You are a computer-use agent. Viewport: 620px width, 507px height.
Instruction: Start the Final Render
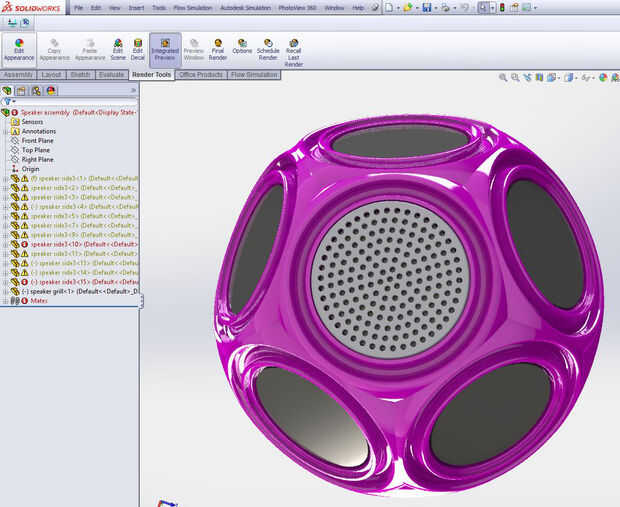tap(218, 50)
